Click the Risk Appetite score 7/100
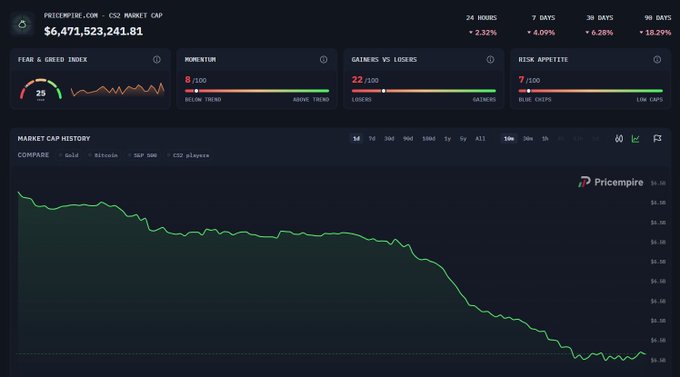The width and height of the screenshot is (680, 377). 529,80
